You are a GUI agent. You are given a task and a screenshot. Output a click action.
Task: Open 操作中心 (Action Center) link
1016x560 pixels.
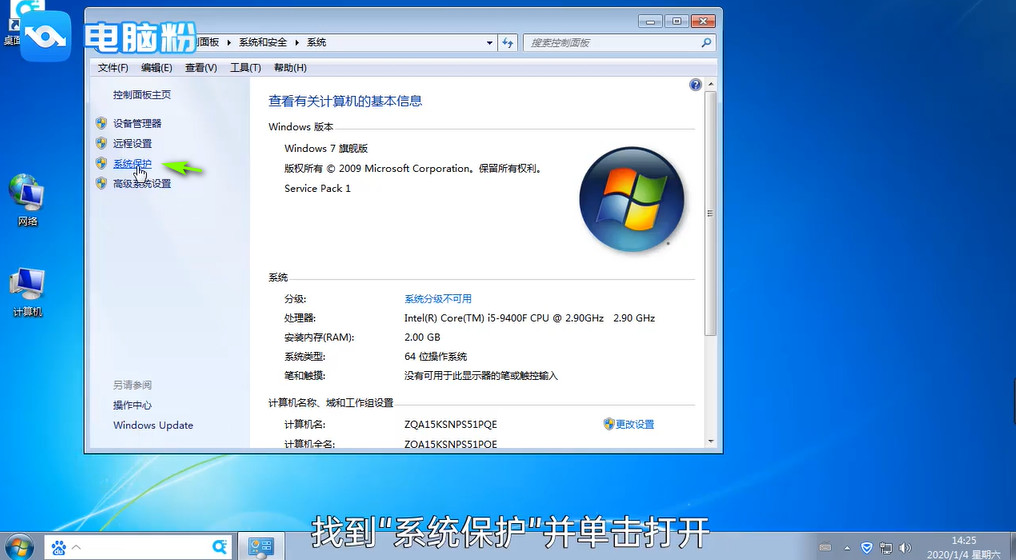click(x=132, y=405)
